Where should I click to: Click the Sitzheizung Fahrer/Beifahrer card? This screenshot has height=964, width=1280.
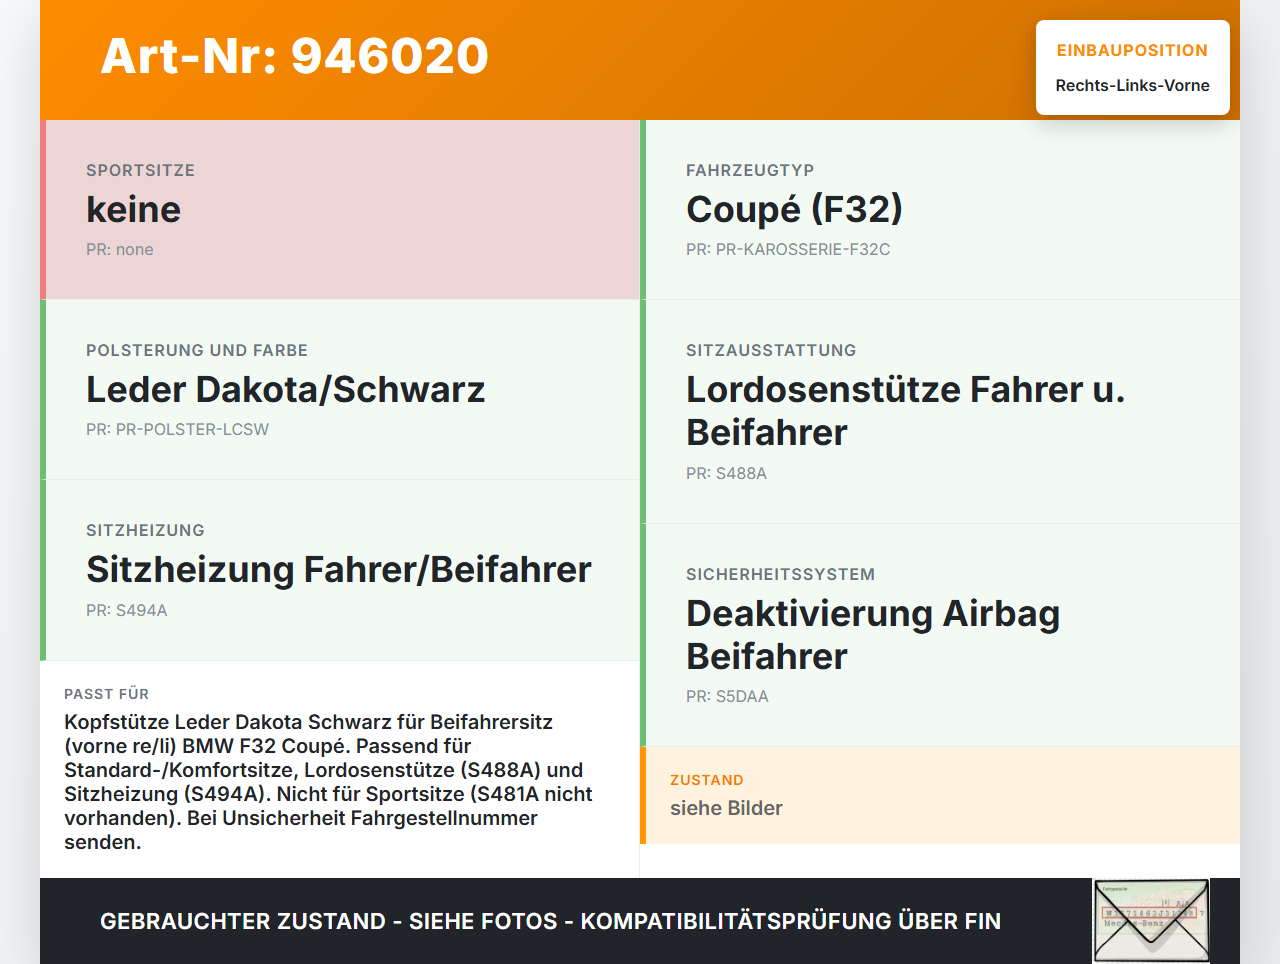[340, 570]
